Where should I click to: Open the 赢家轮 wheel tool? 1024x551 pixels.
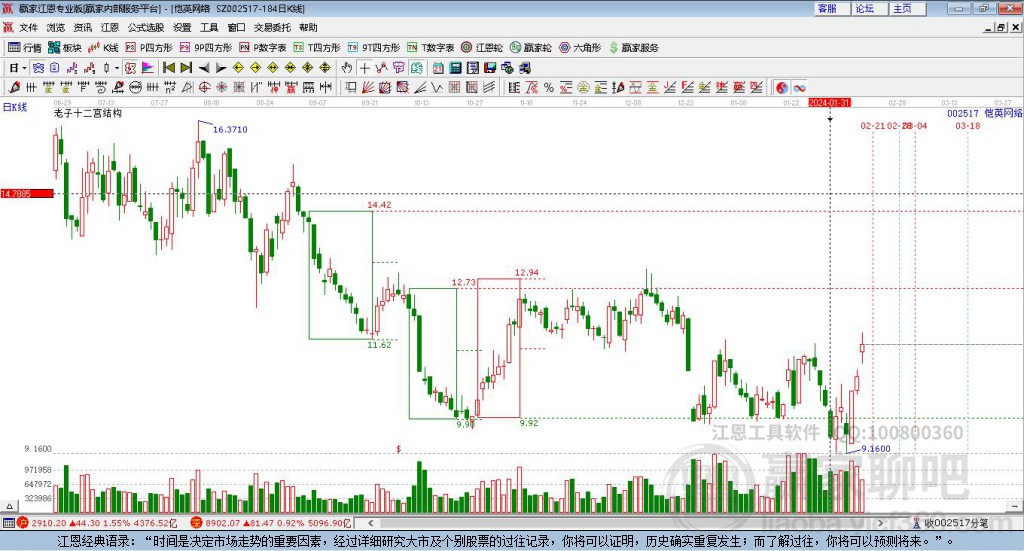[531, 48]
